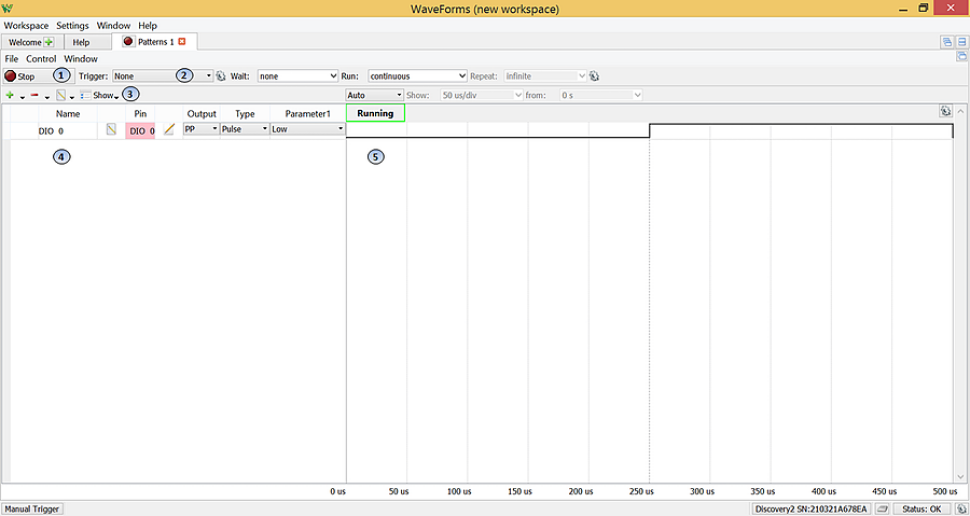Click the green plus icon on the Welcome tab
The image size is (970, 516).
(x=49, y=42)
